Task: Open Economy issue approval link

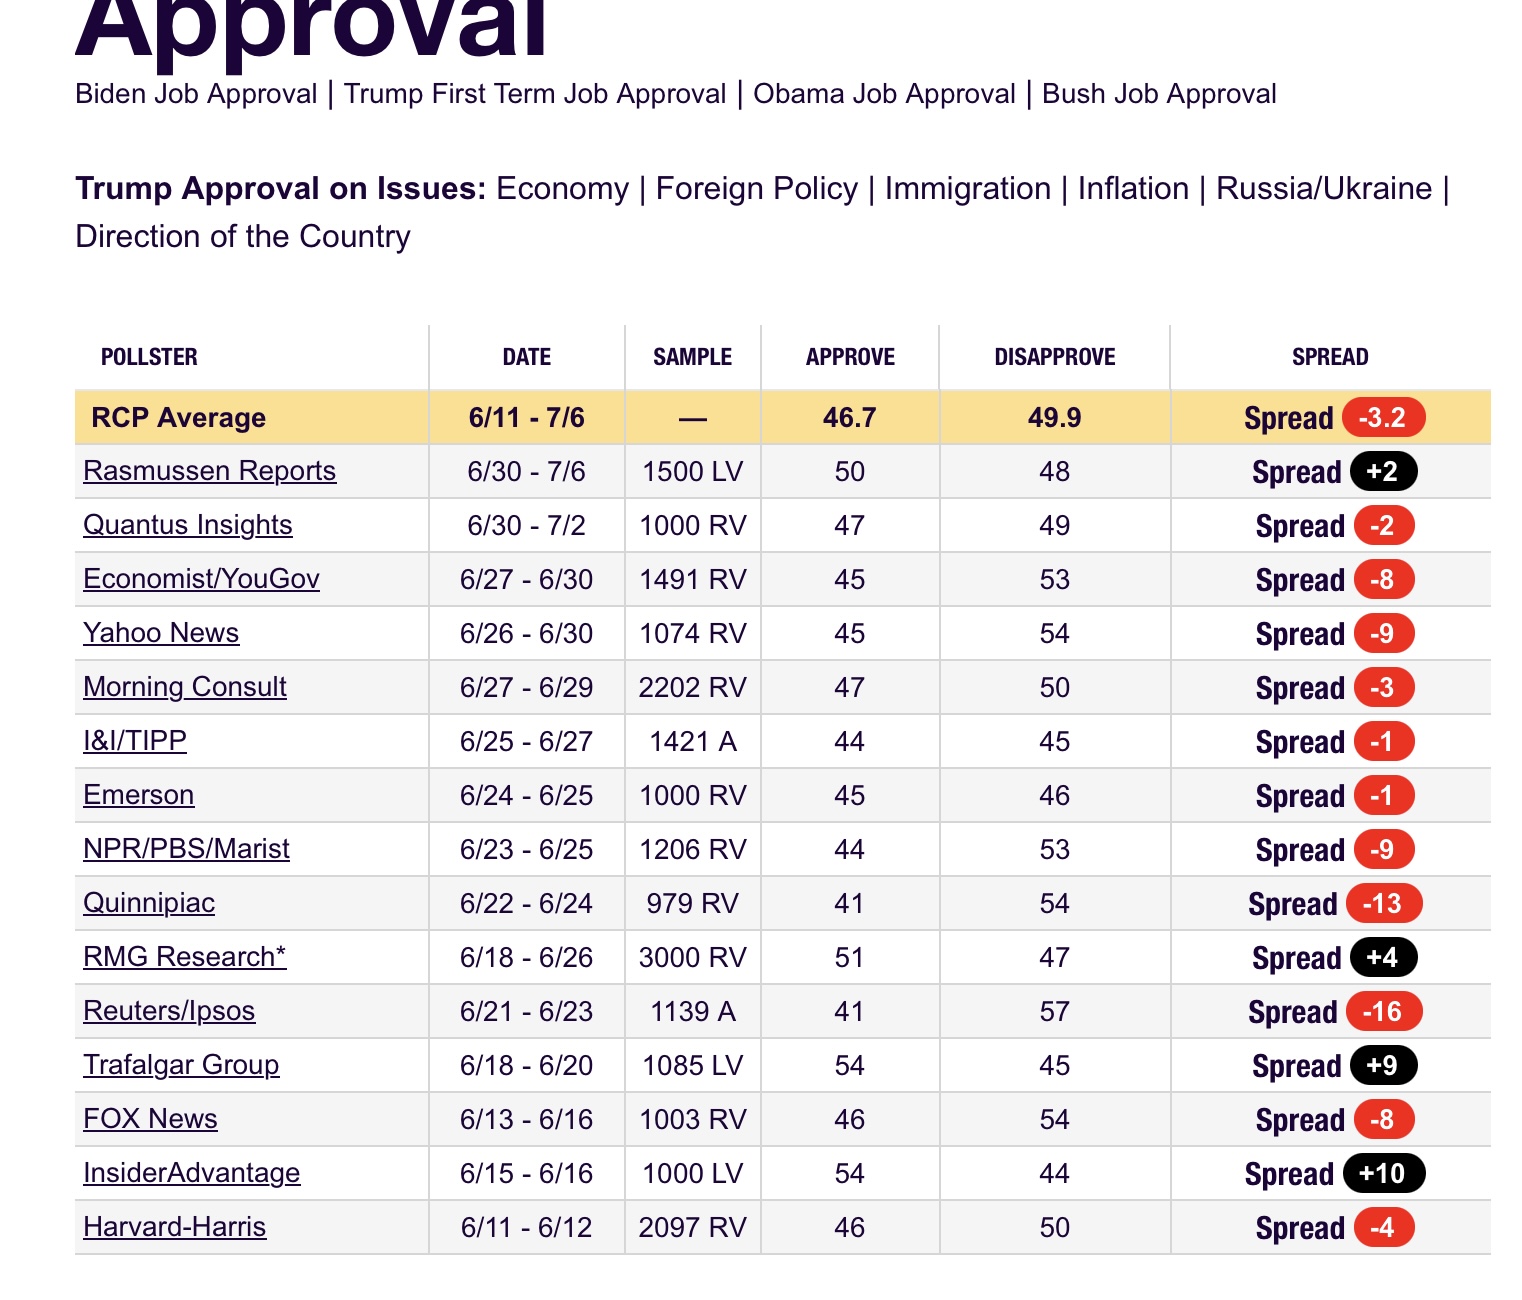Action: (563, 189)
